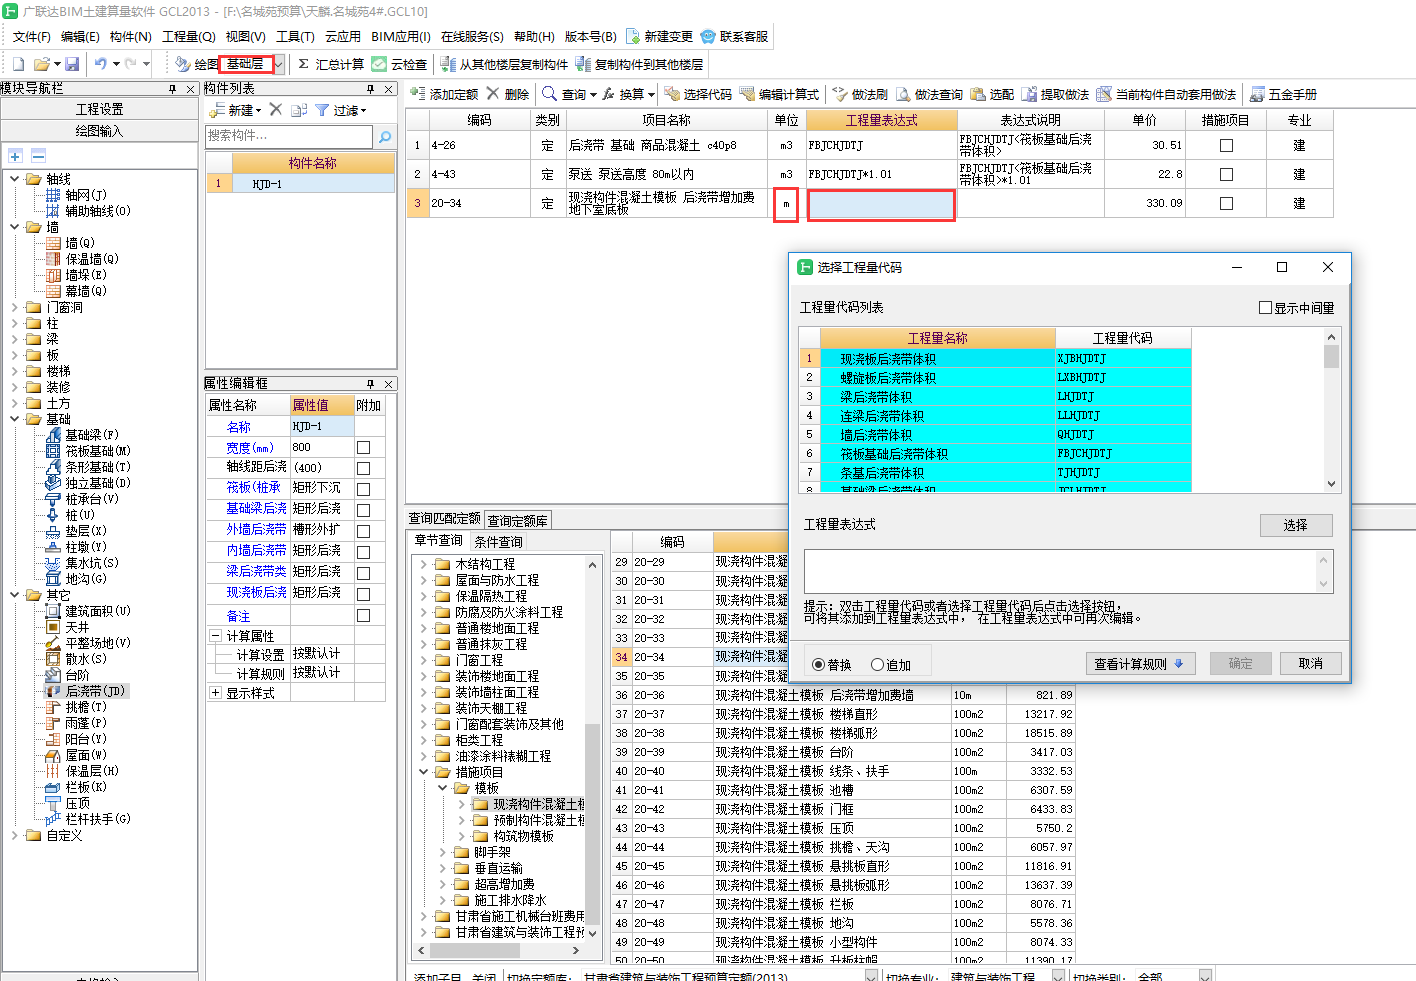Click 编辑计算式 edit formula tool
1416x981 pixels.
click(x=780, y=94)
